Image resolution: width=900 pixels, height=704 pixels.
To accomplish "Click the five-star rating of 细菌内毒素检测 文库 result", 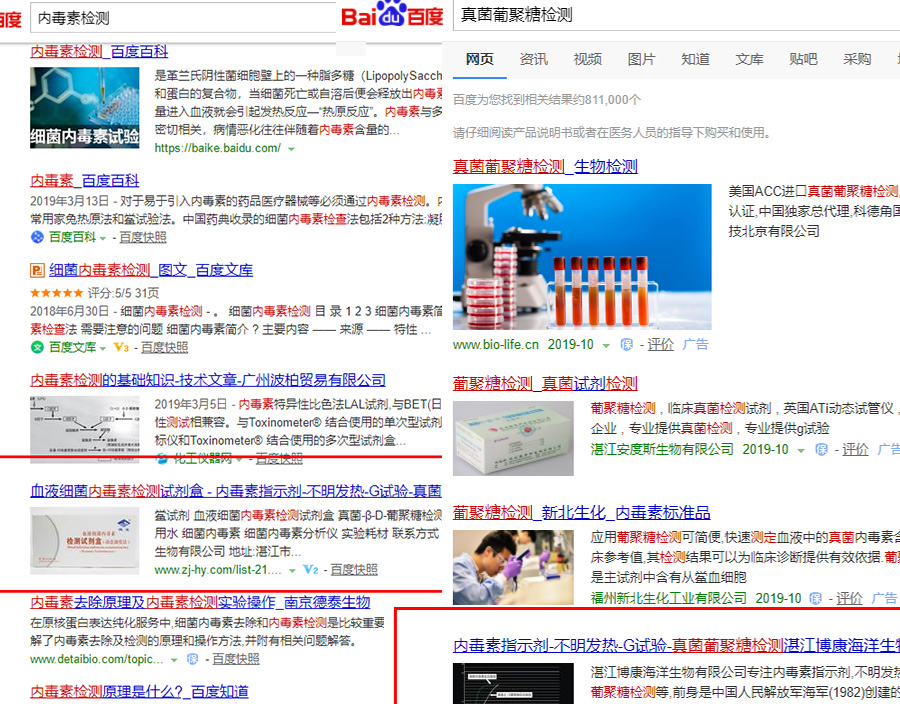I will point(57,293).
